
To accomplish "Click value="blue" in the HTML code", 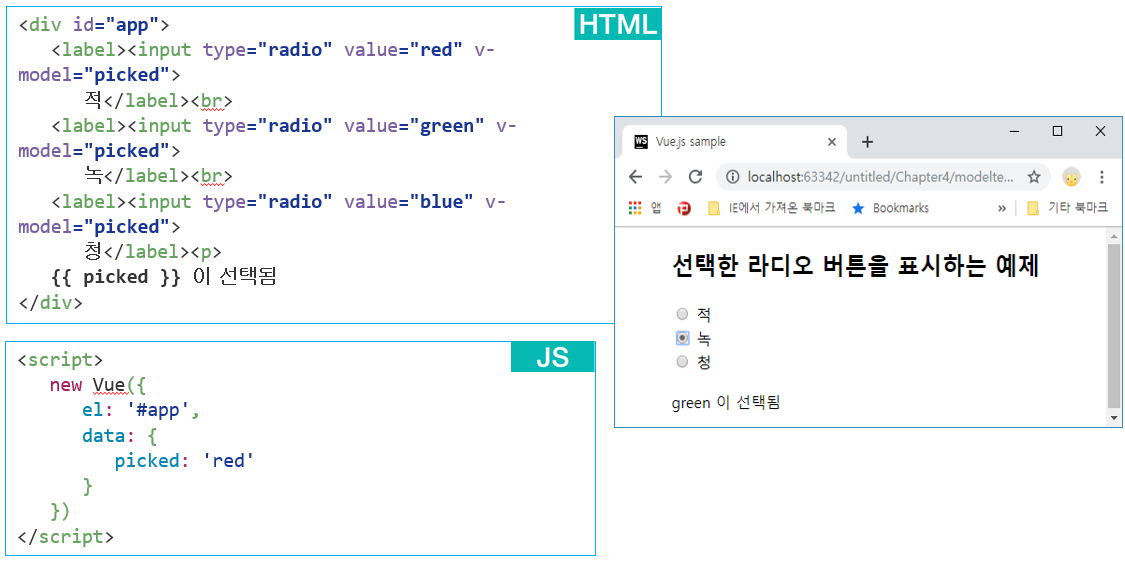I will 409,202.
